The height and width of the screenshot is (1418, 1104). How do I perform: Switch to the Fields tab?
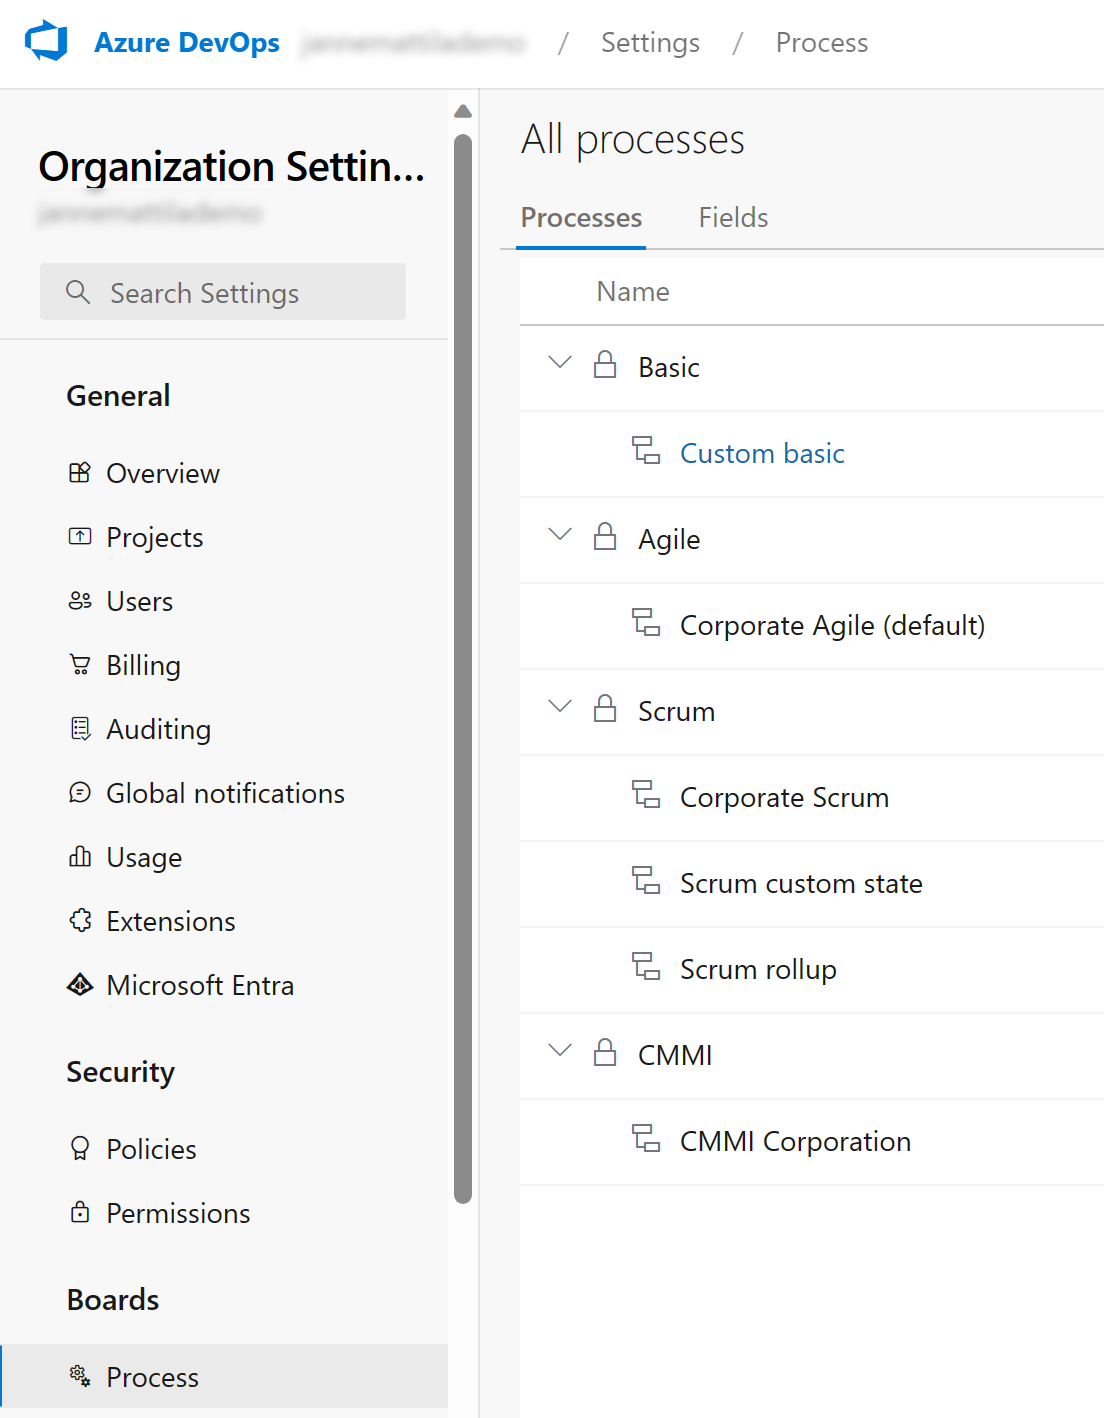[733, 218]
